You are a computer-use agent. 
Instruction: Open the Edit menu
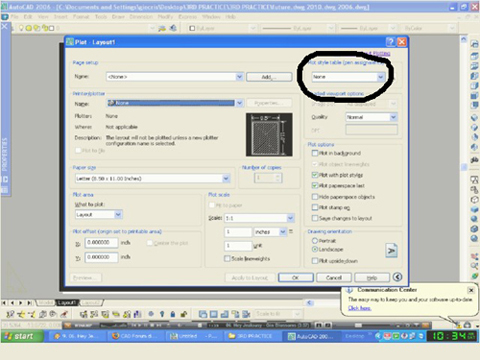(28, 17)
